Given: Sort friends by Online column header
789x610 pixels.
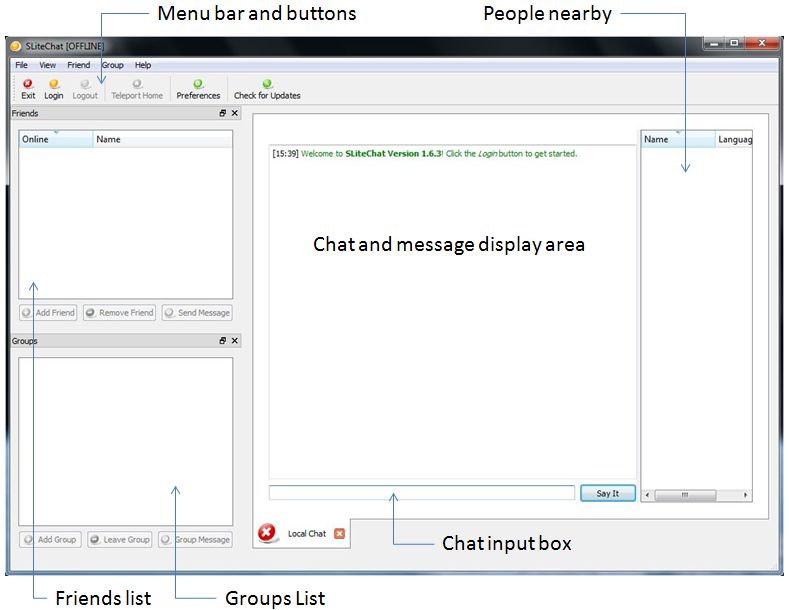Looking at the screenshot, I should [56, 140].
